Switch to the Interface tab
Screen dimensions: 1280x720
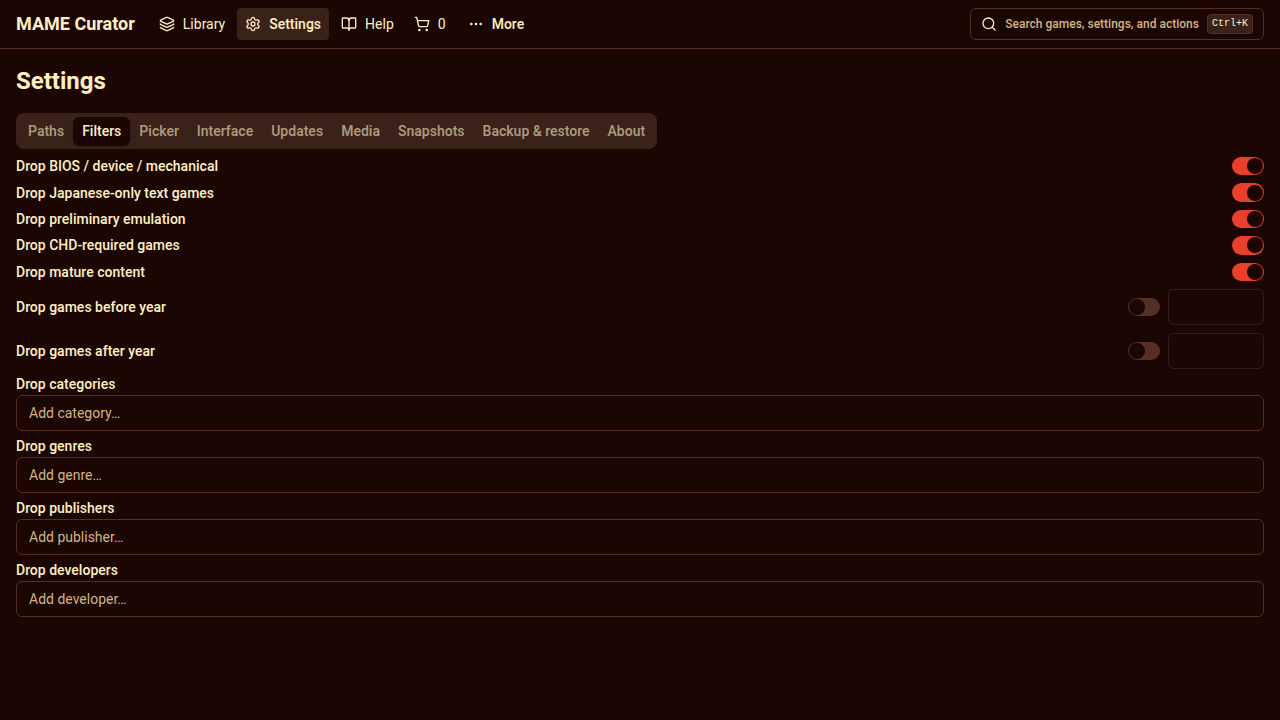point(225,131)
